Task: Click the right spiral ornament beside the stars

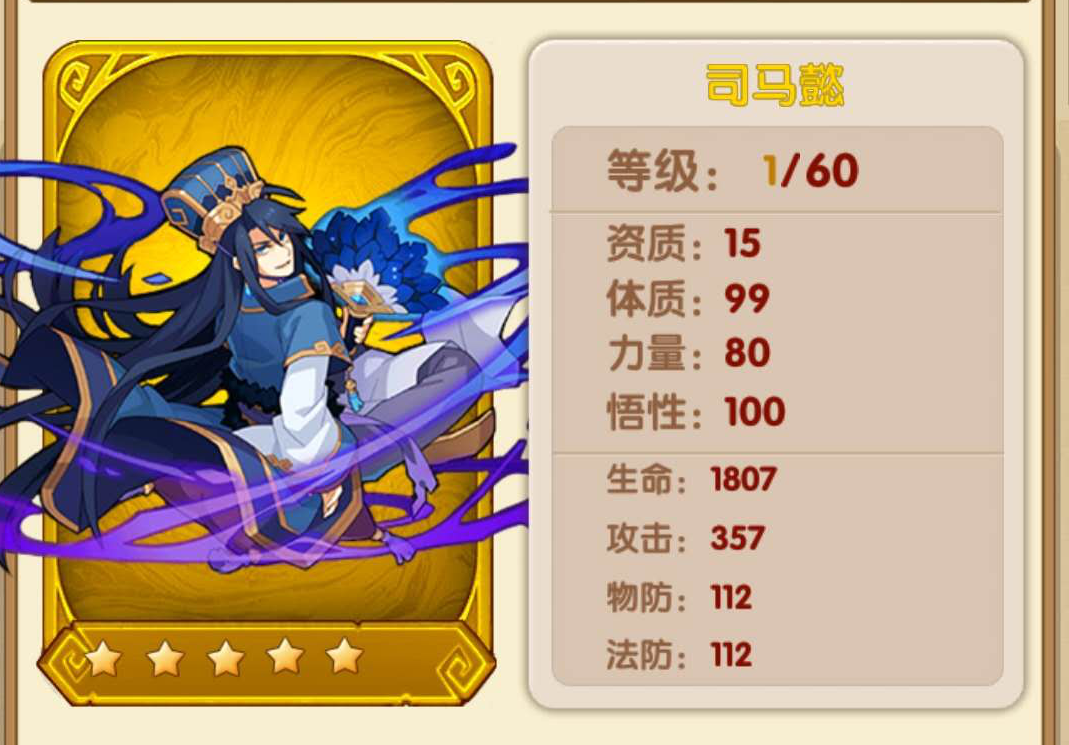Action: 464,663
